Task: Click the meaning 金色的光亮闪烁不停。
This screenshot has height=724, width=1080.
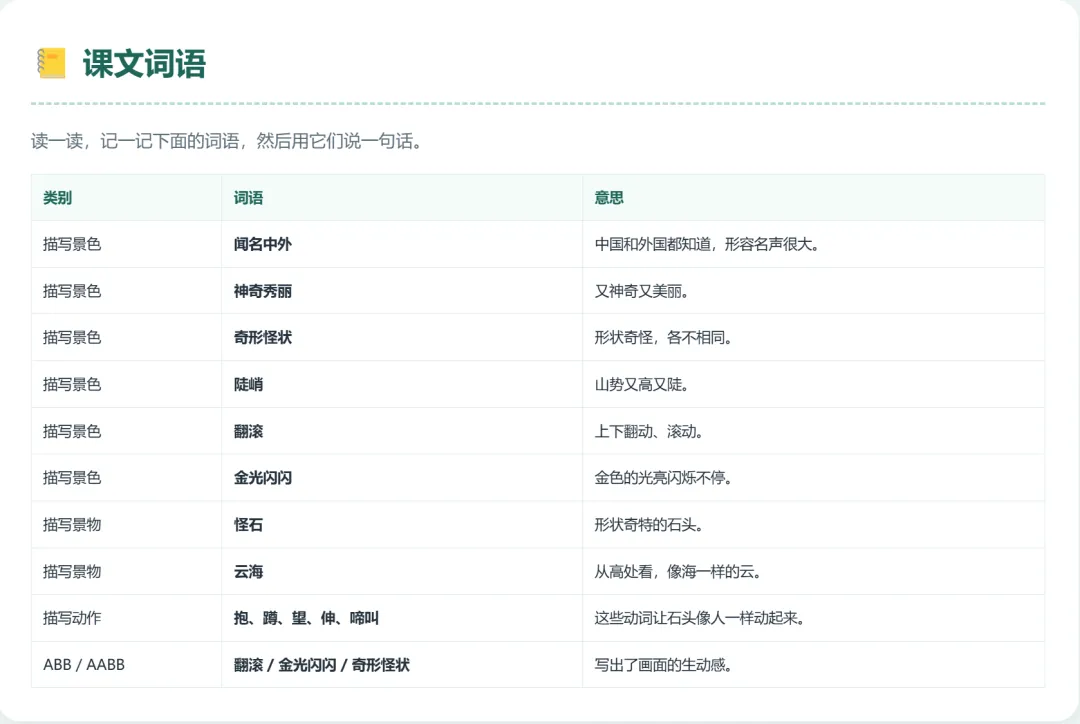Action: 663,477
